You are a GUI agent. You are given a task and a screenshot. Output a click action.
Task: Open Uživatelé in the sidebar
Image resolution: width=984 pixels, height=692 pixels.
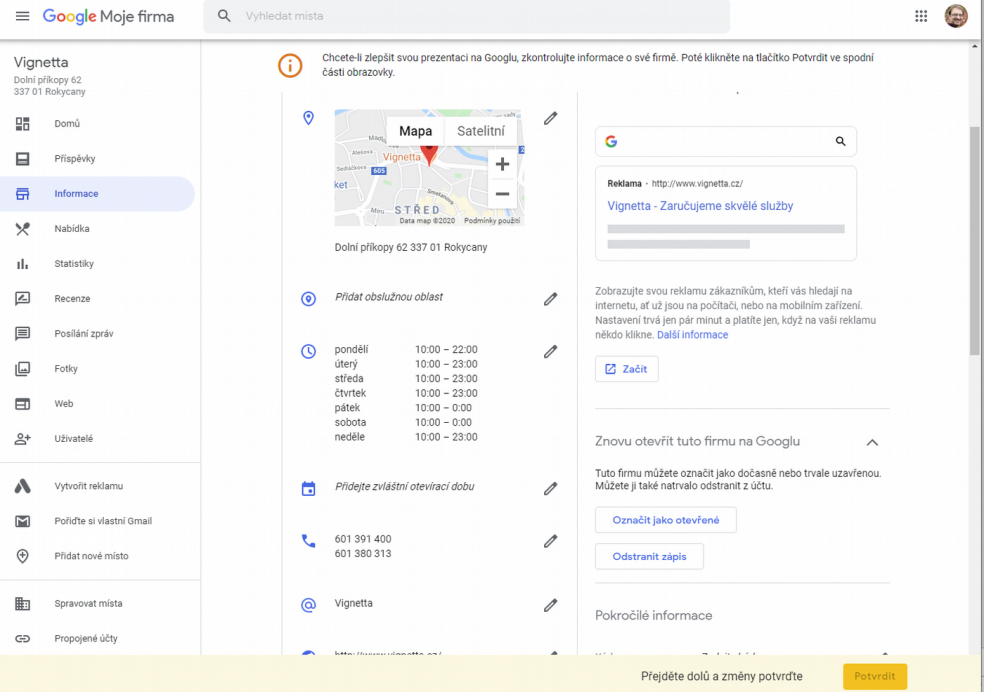(x=97, y=439)
